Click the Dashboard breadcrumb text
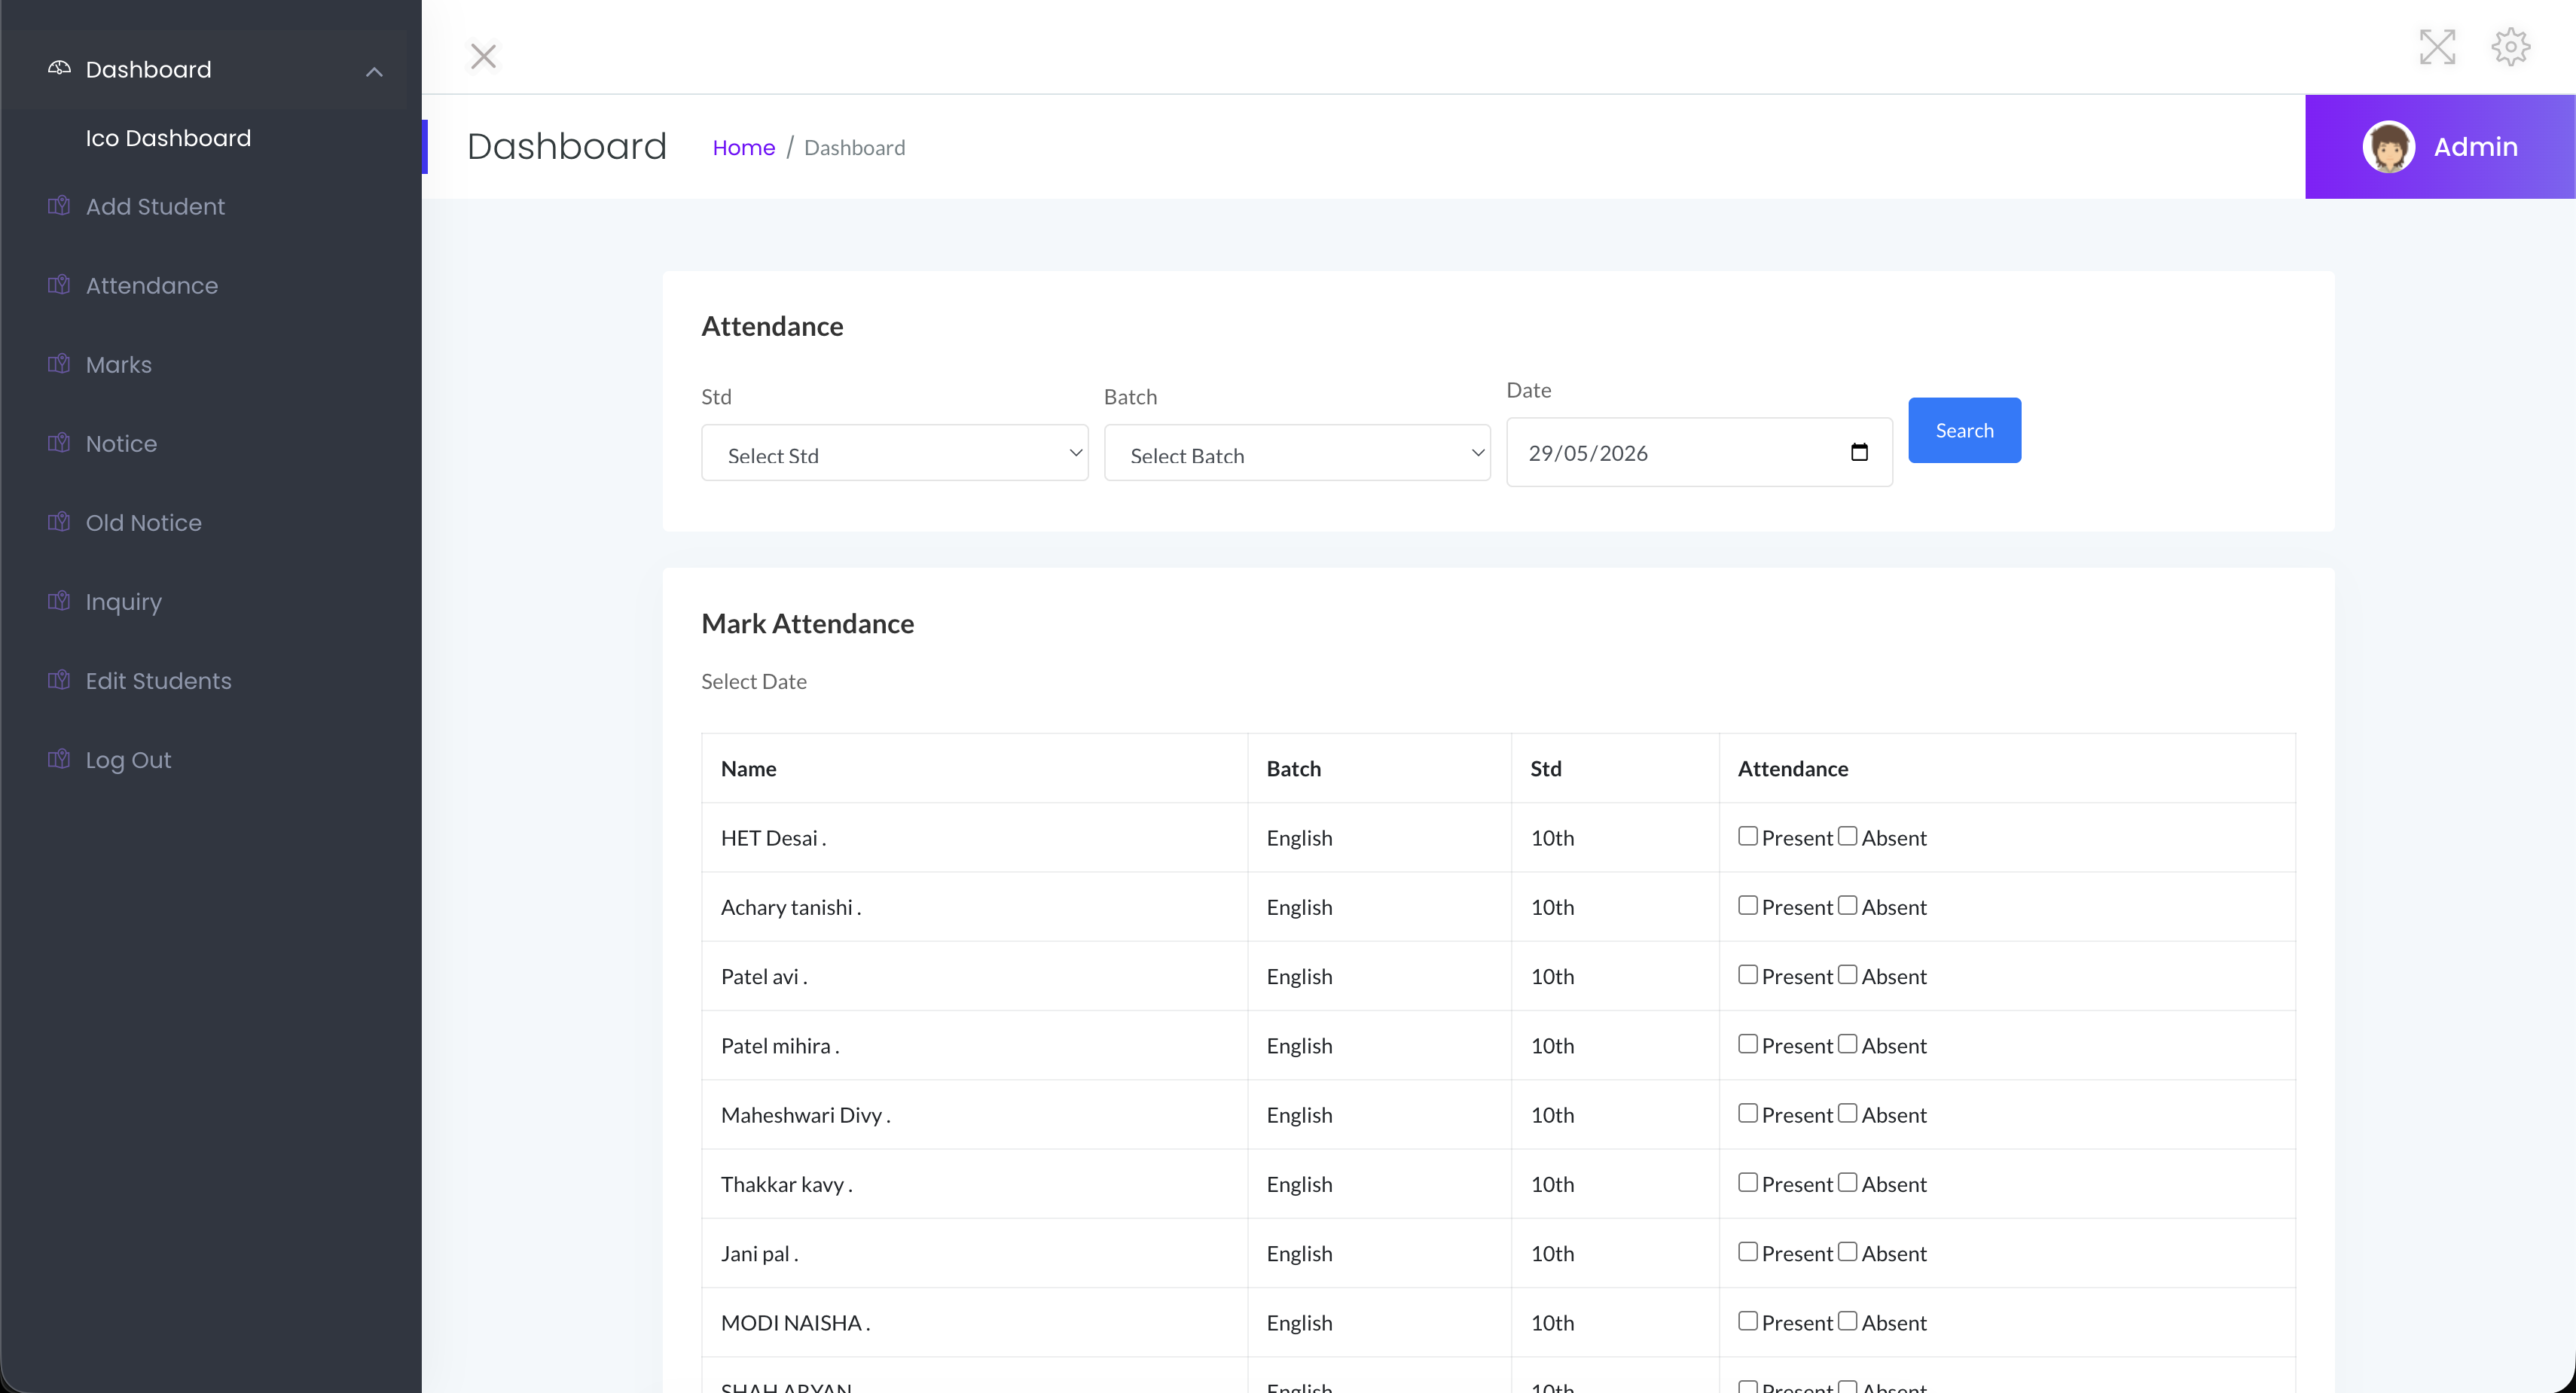This screenshot has height=1393, width=2576. pos(854,147)
